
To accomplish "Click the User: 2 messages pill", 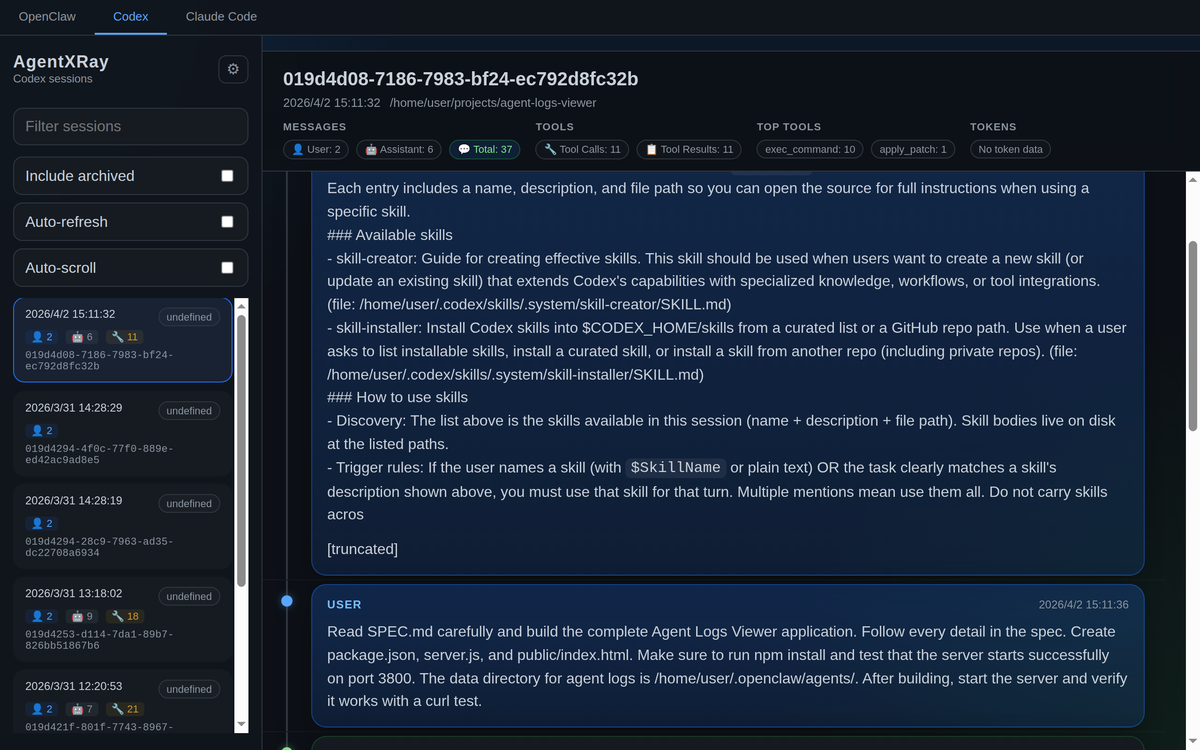I will click(316, 149).
